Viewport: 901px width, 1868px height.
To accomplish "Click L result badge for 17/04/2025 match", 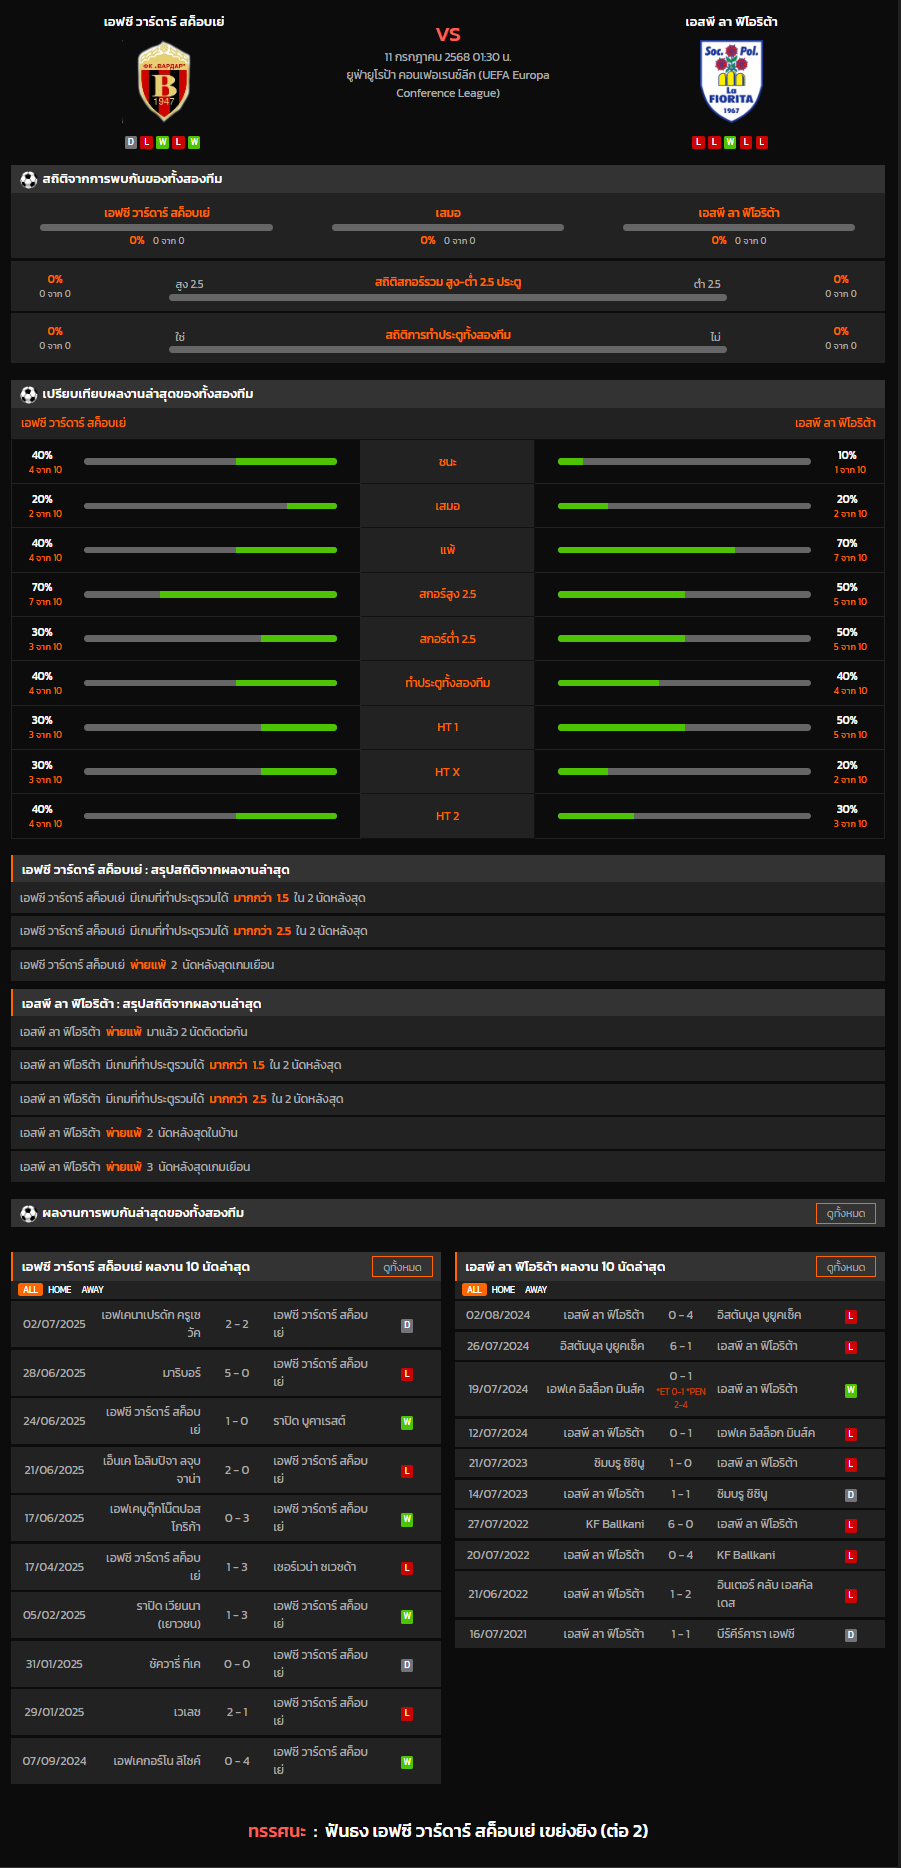I will pos(407,1568).
